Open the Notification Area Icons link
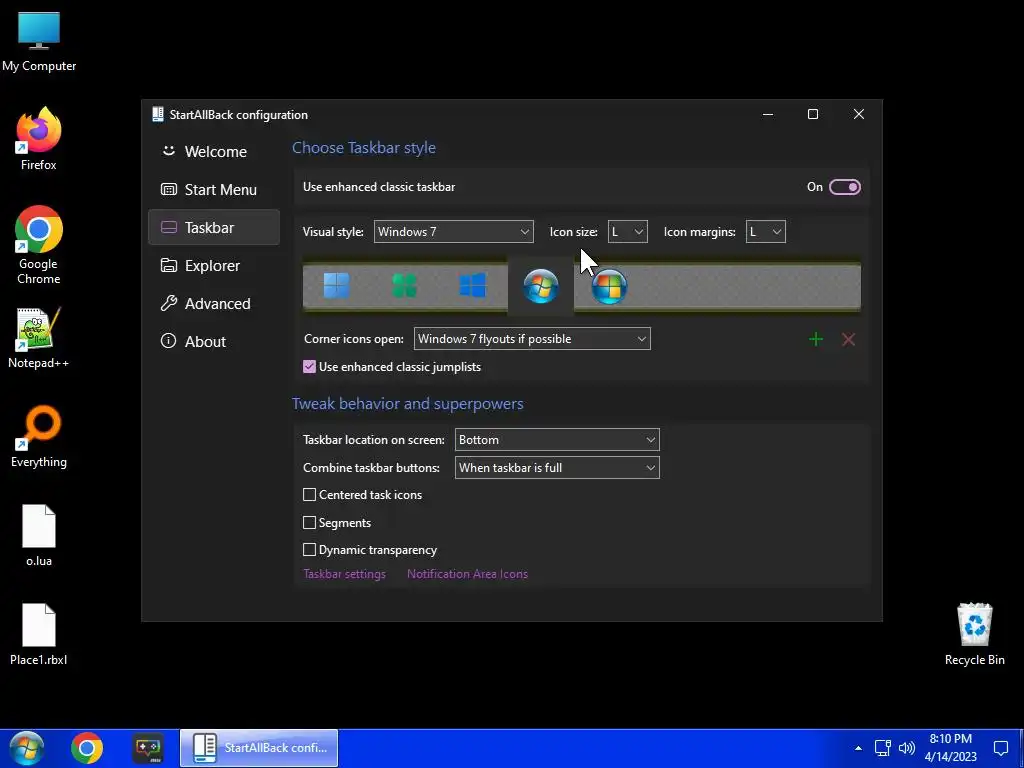1024x768 pixels. [467, 574]
